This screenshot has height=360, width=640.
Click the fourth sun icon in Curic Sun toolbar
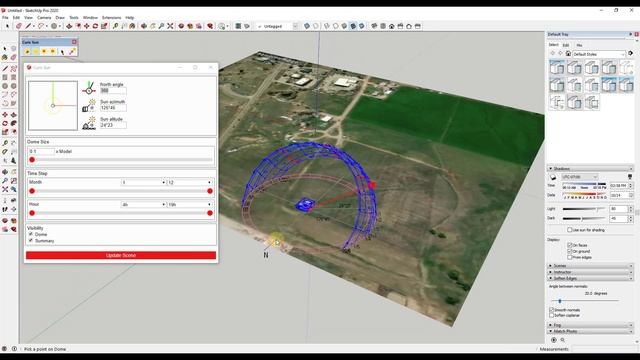53,51
